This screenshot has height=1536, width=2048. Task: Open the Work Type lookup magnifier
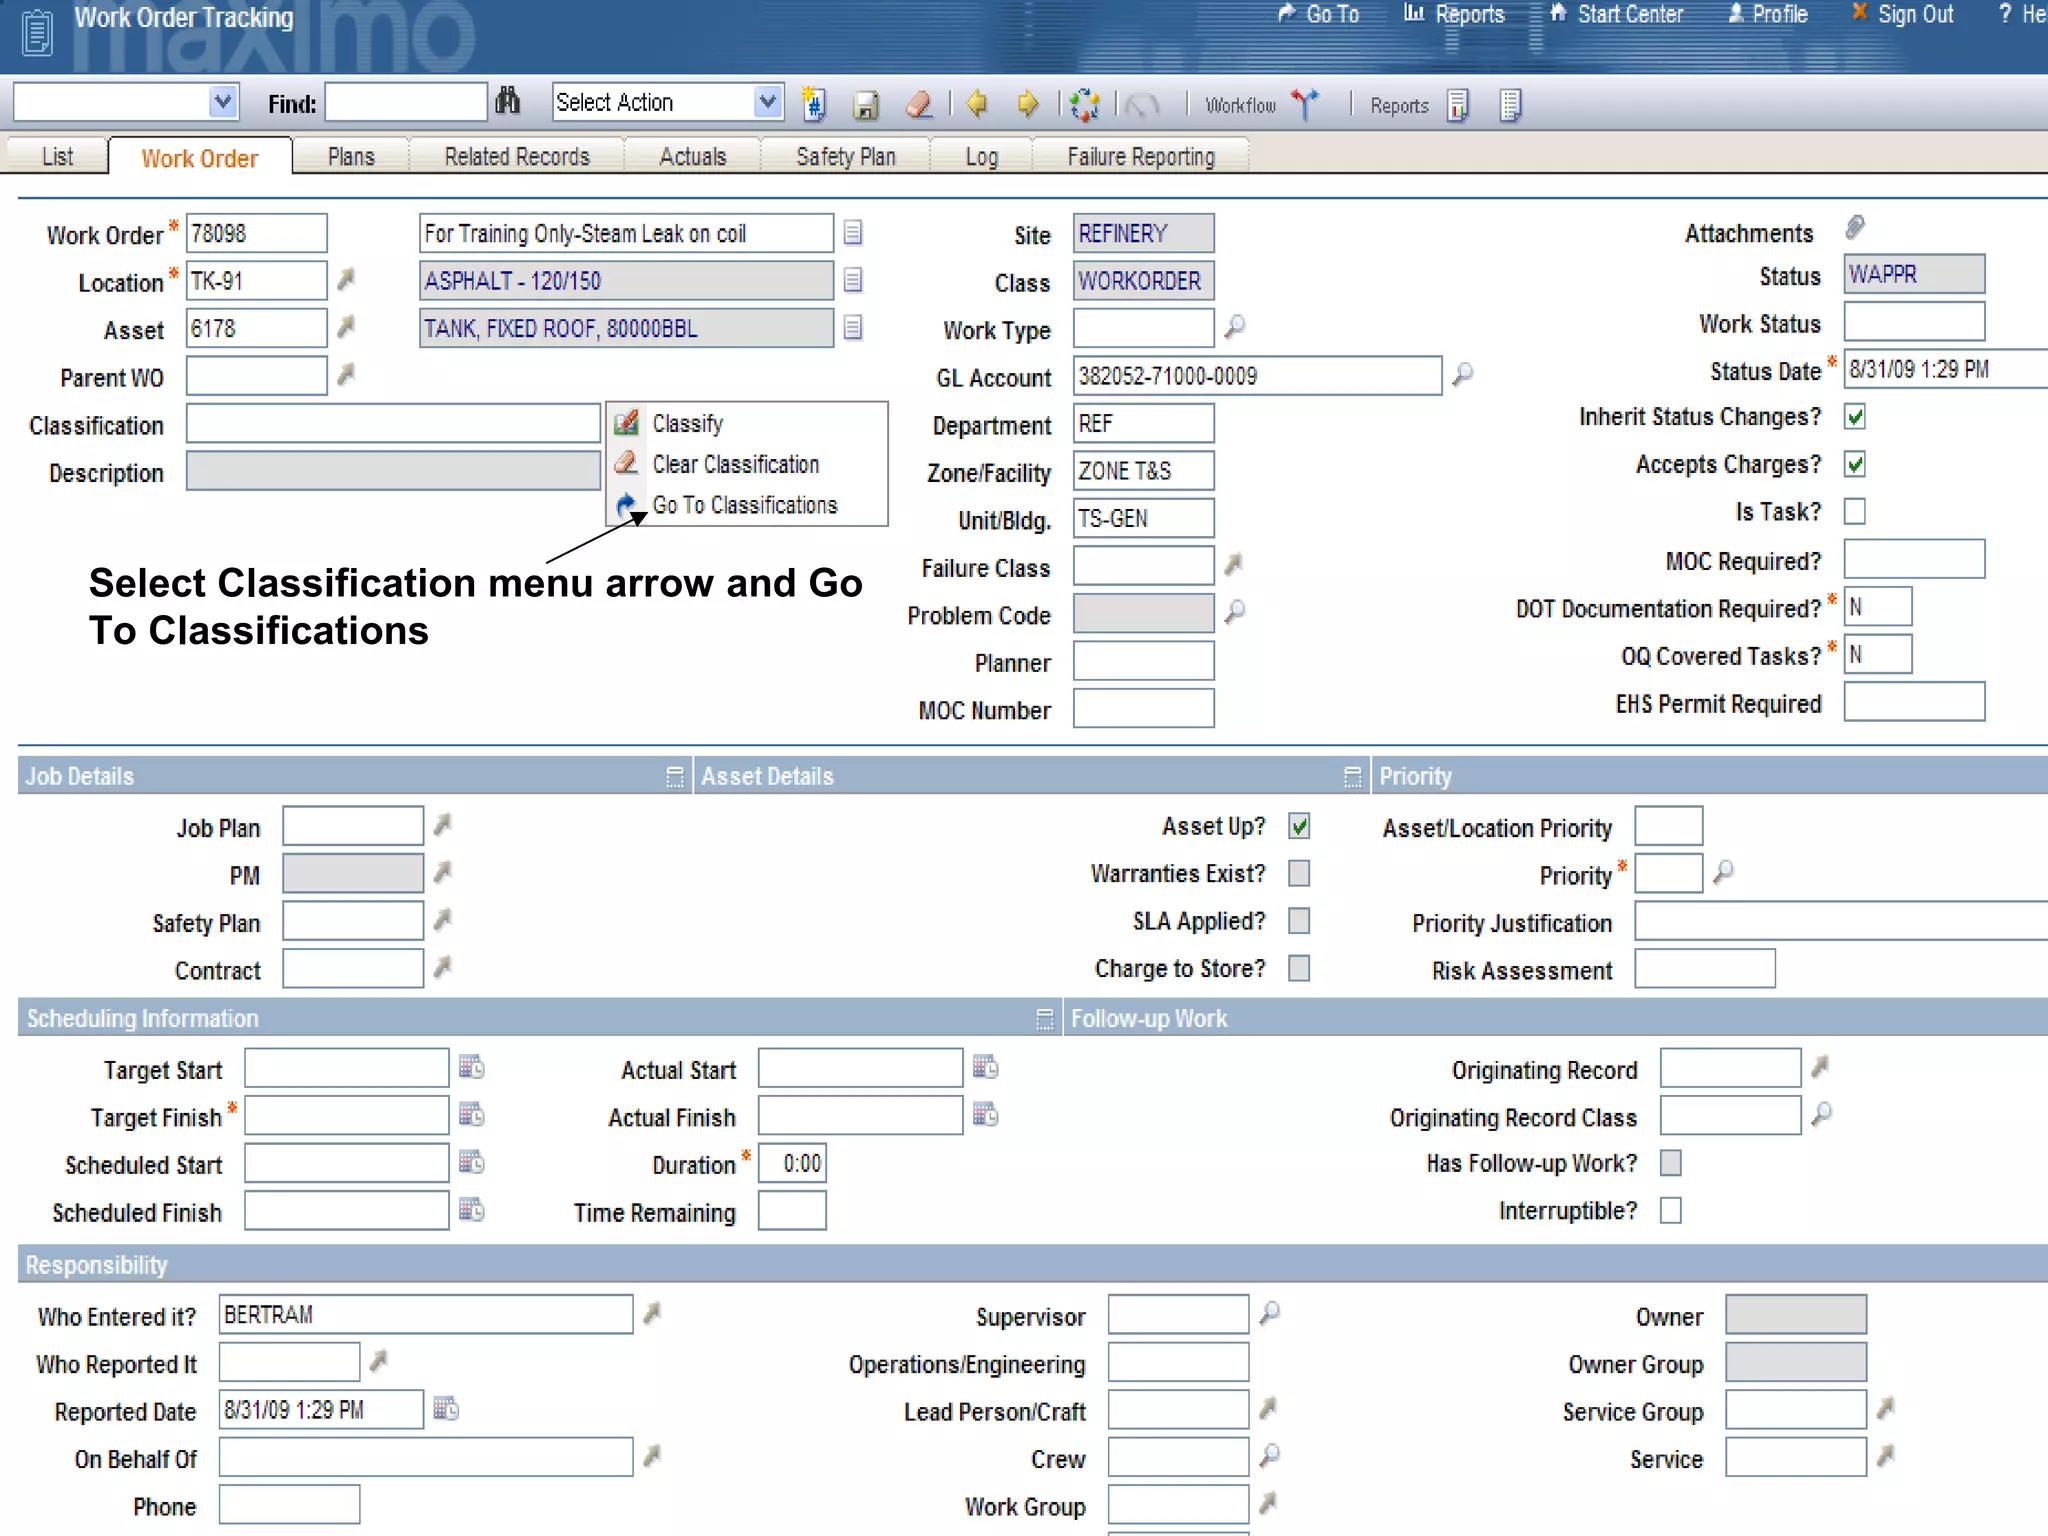[x=1236, y=327]
